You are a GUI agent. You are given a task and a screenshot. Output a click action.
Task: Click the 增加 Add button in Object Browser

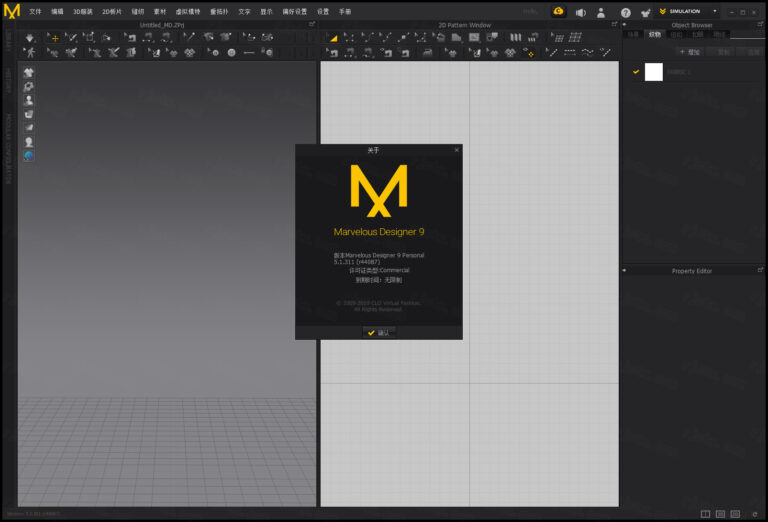click(x=690, y=51)
